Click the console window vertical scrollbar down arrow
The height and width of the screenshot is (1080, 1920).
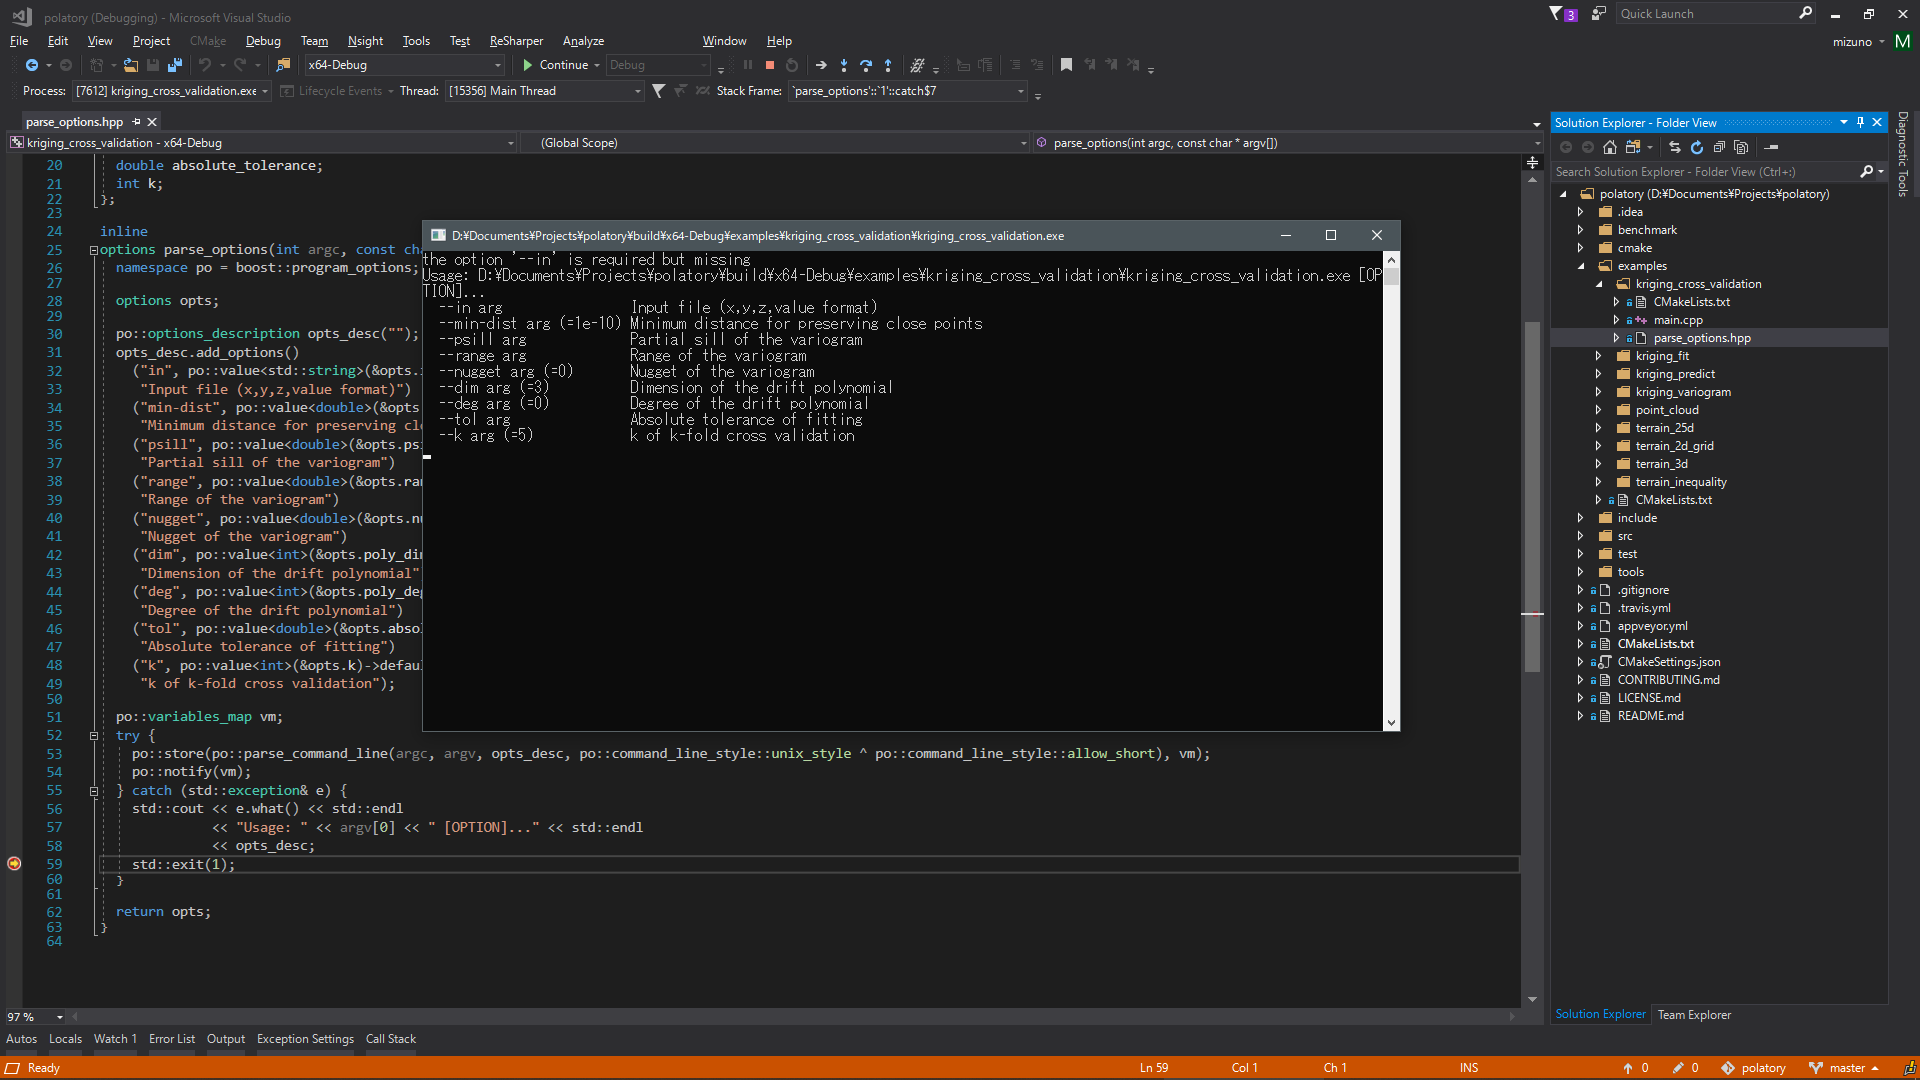coord(1391,723)
